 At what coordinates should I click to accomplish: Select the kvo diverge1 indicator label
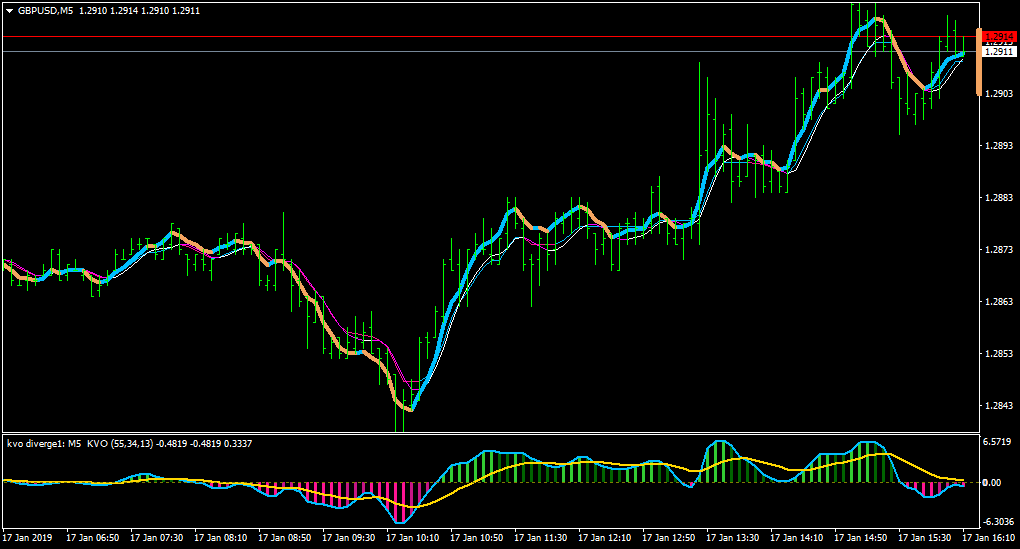coord(34,444)
